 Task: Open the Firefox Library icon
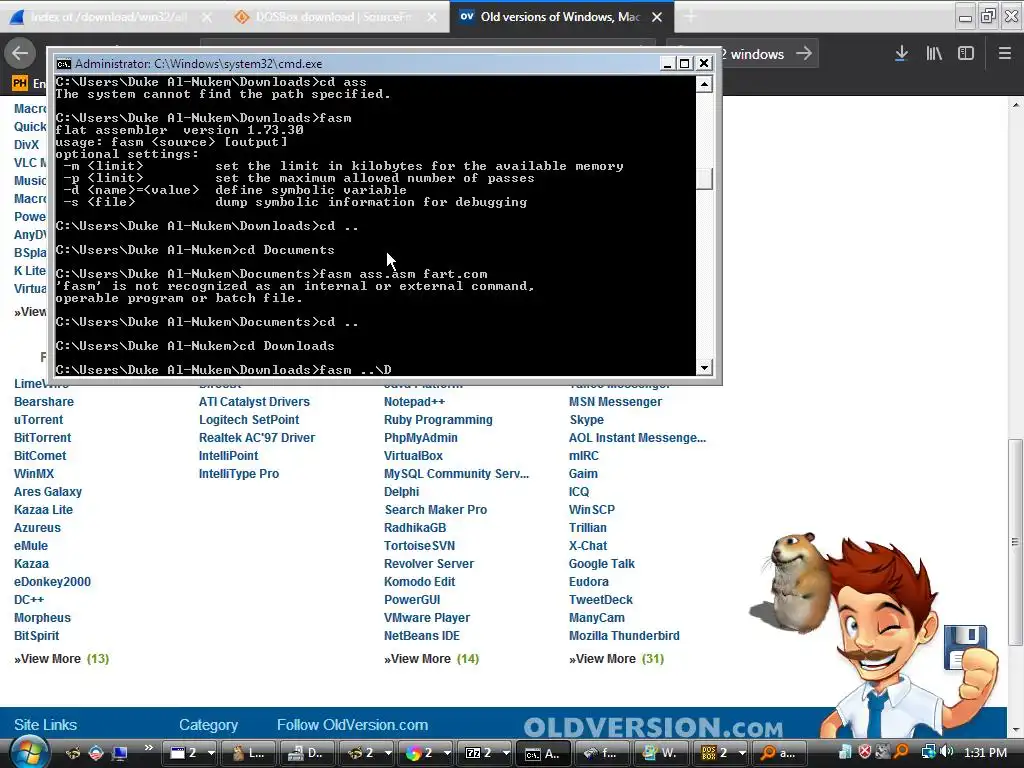(934, 54)
